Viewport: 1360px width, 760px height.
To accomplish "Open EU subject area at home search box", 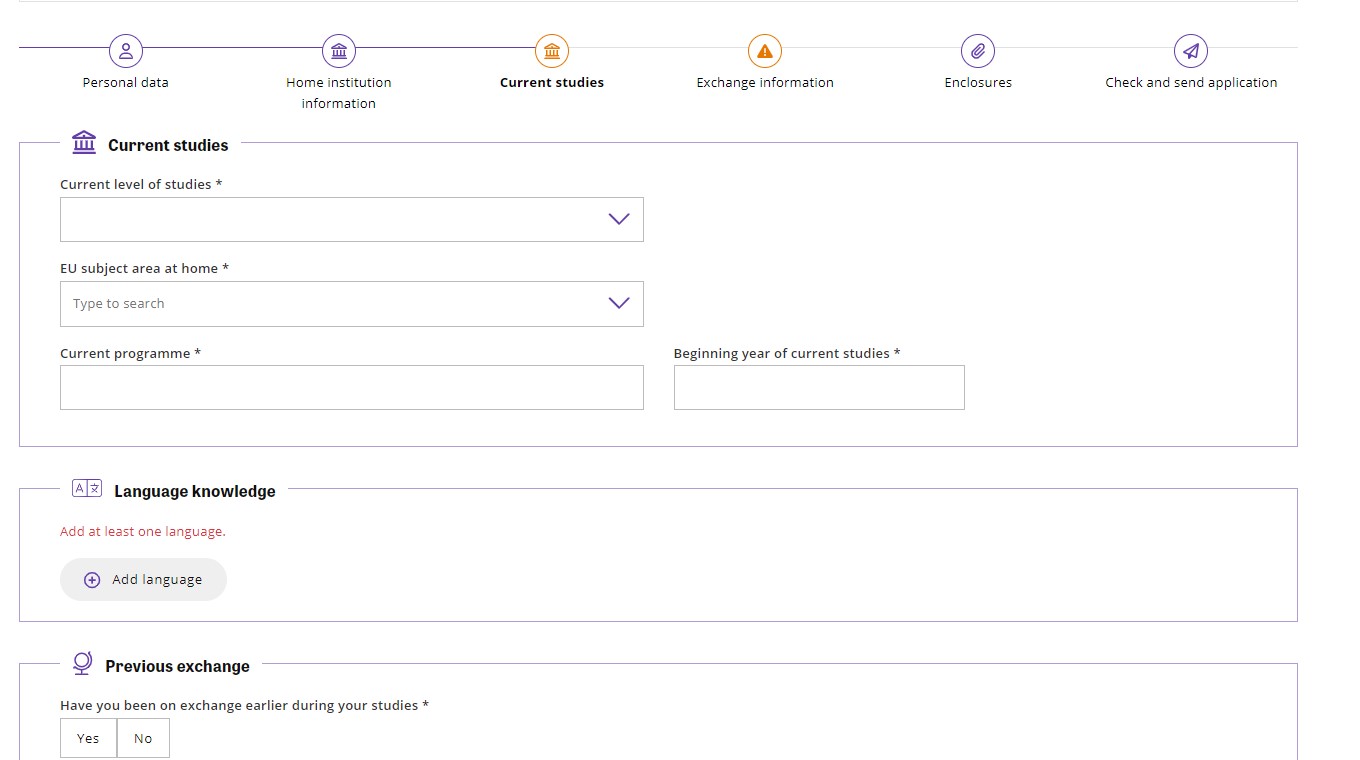I will coord(352,304).
